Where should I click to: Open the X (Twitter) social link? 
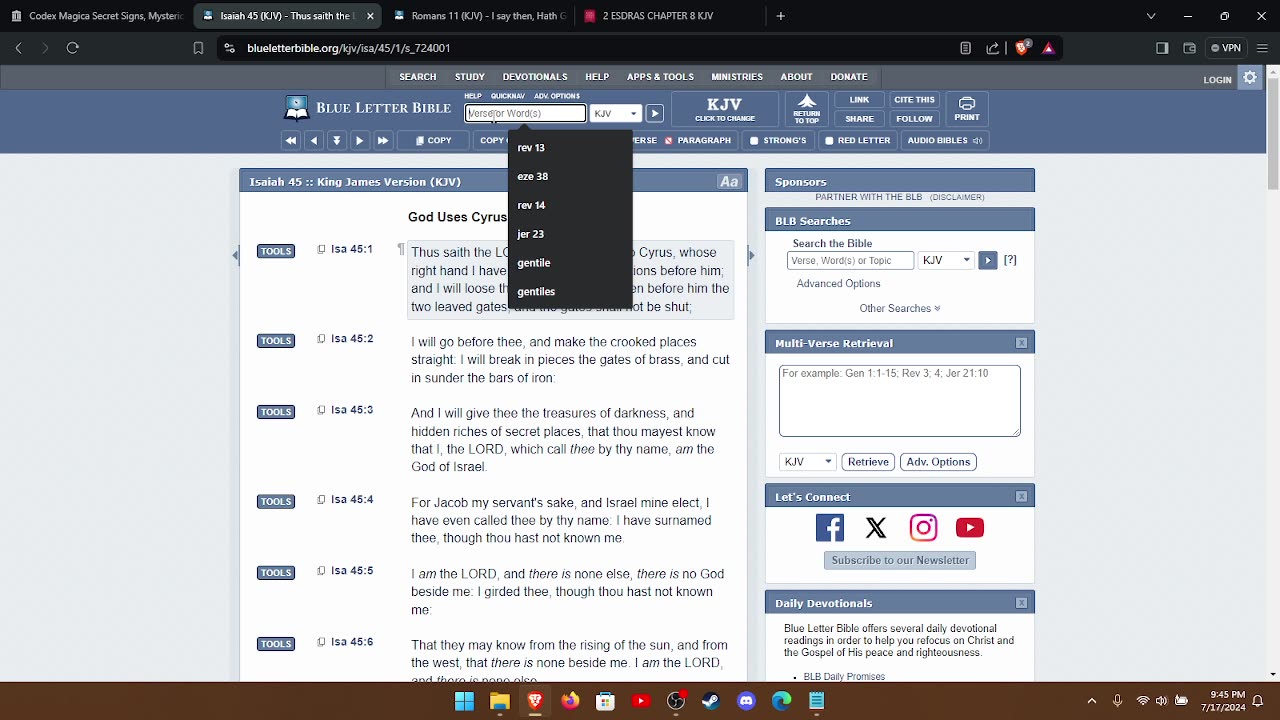tap(876, 527)
